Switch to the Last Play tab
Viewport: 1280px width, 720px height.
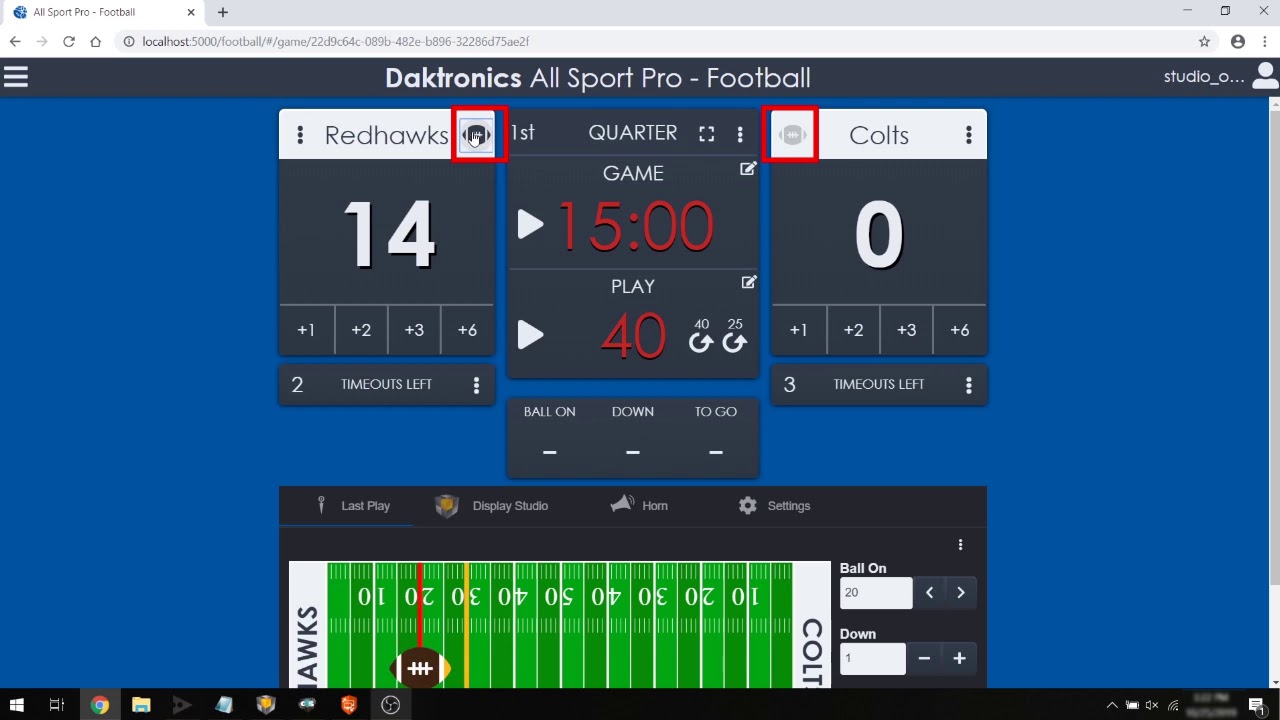pyautogui.click(x=352, y=506)
